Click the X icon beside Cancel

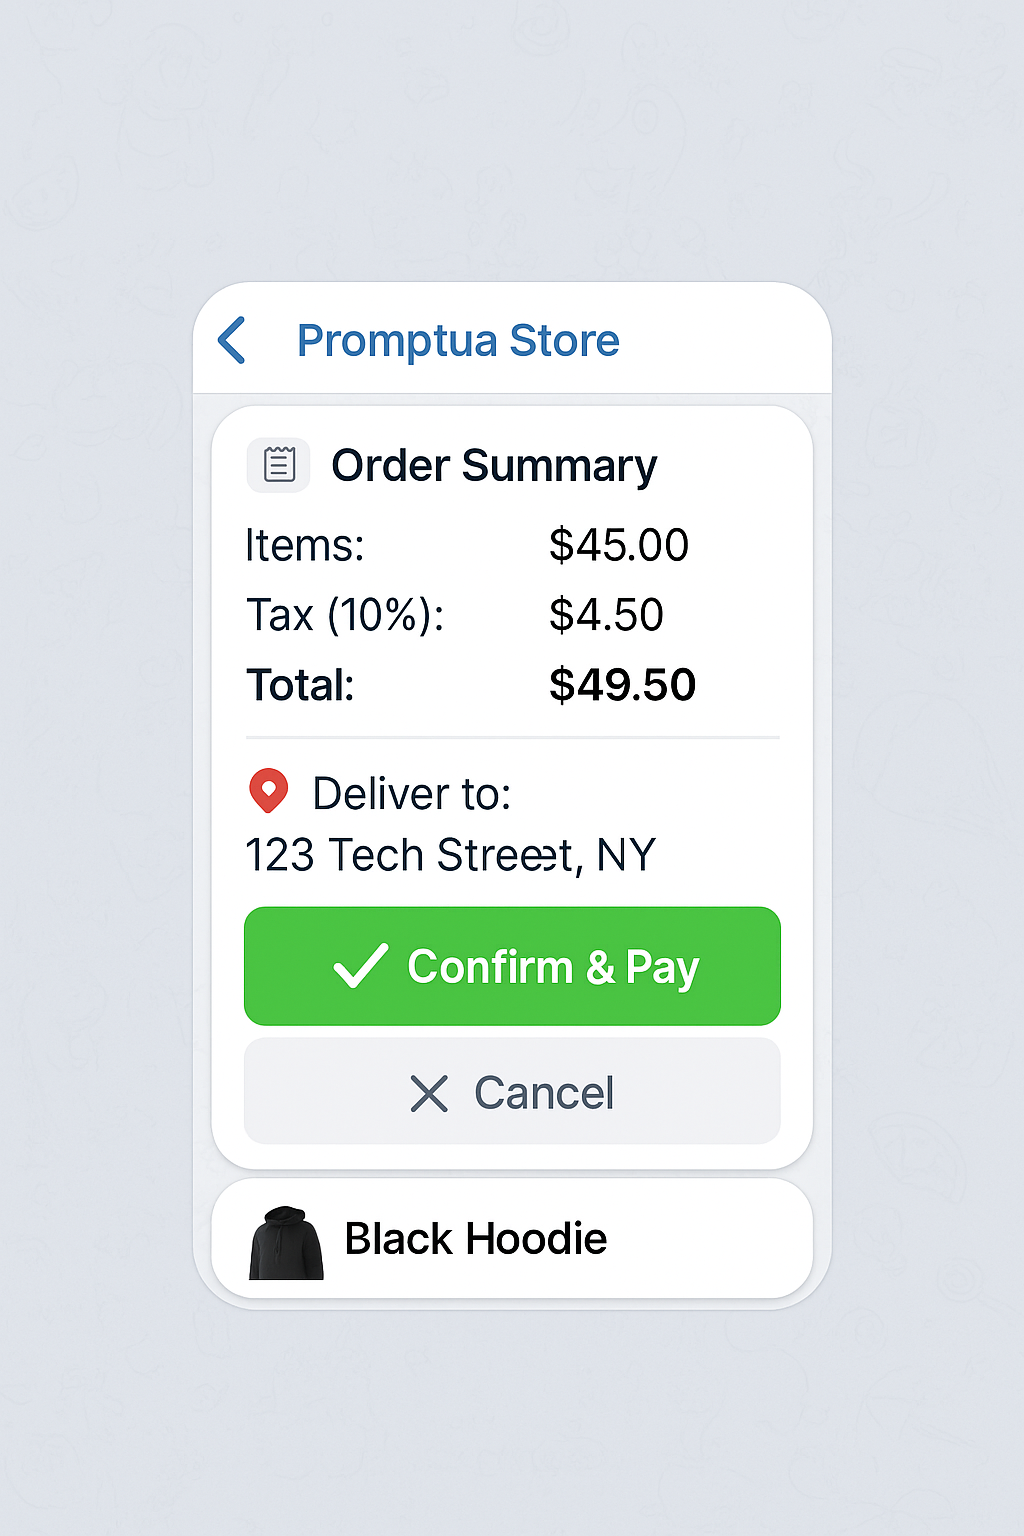tap(429, 1093)
